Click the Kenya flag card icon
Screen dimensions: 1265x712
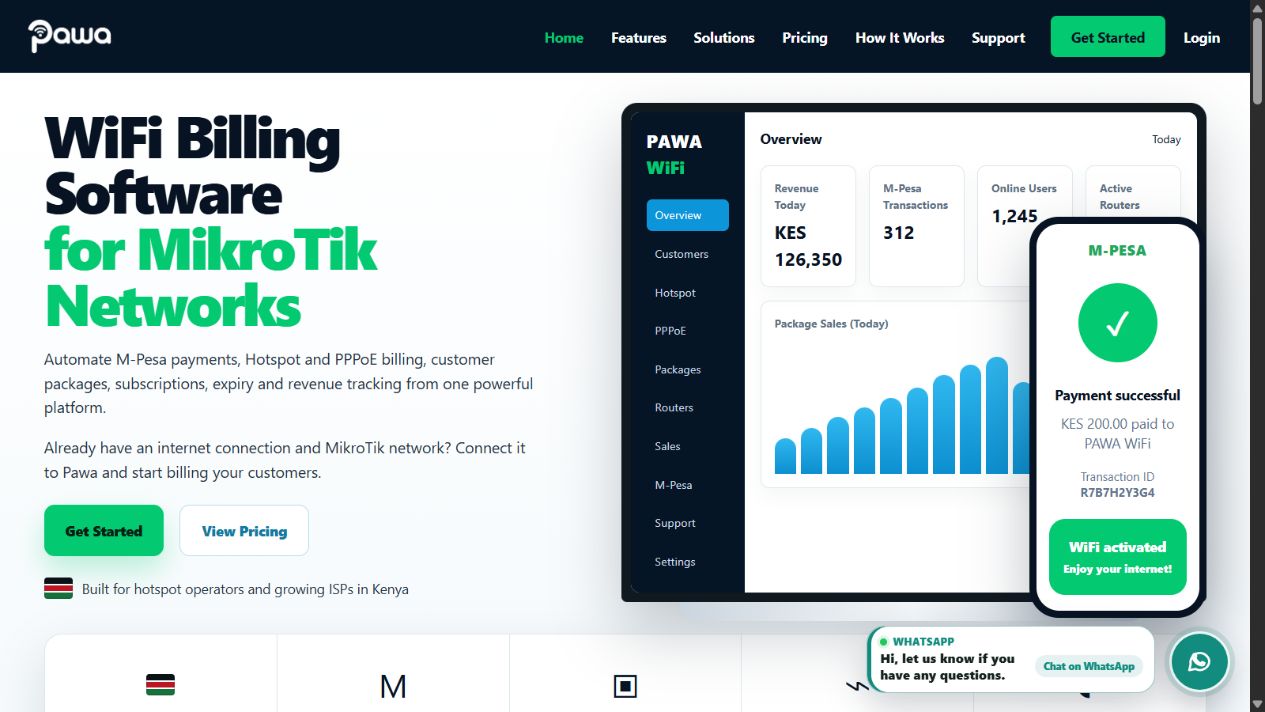160,685
